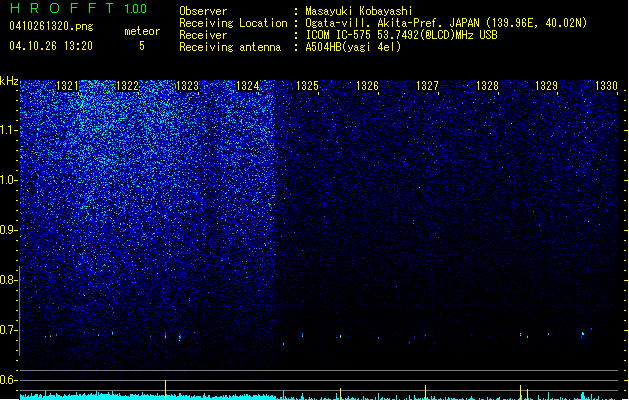The height and width of the screenshot is (400, 629).
Task: Click the 1324 time axis marker
Action: click(248, 86)
